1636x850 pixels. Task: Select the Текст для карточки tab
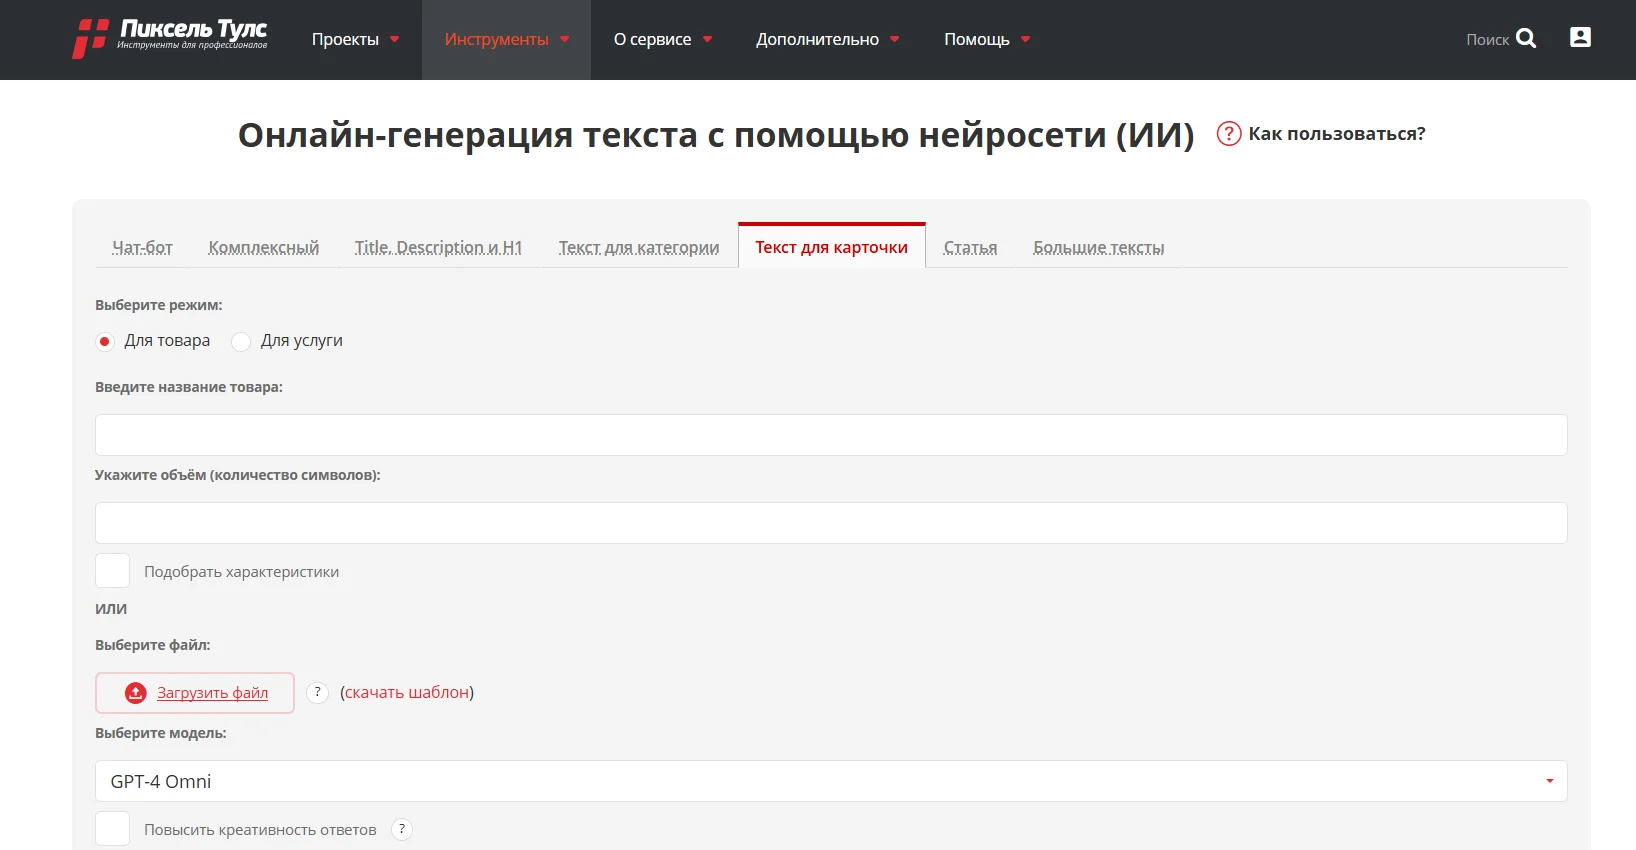point(832,246)
